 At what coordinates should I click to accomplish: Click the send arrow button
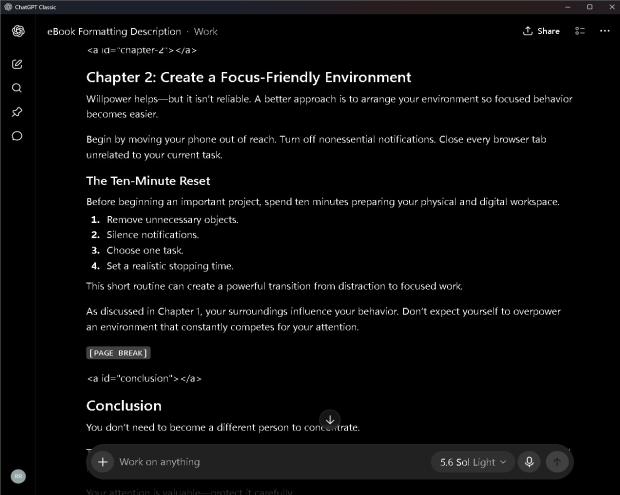(557, 462)
